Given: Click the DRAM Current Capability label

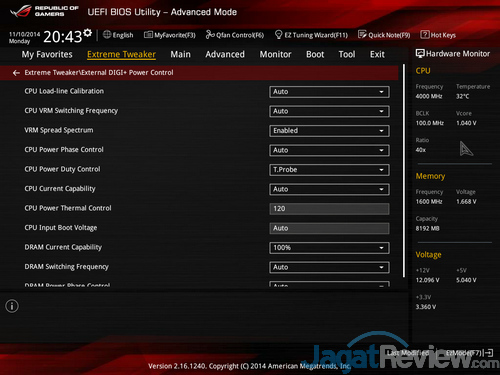Looking at the screenshot, I should pos(63,247).
